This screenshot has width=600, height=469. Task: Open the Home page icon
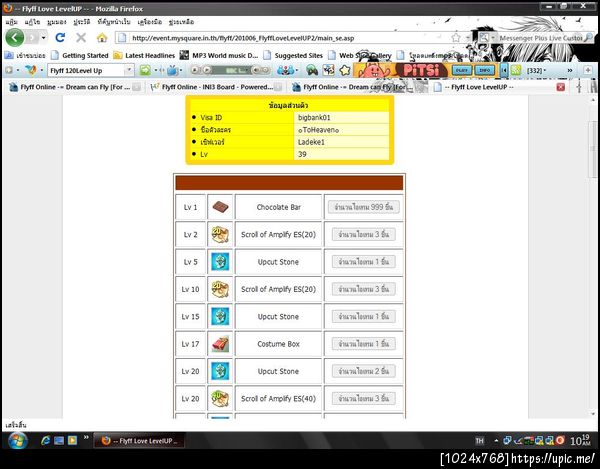[x=102, y=37]
